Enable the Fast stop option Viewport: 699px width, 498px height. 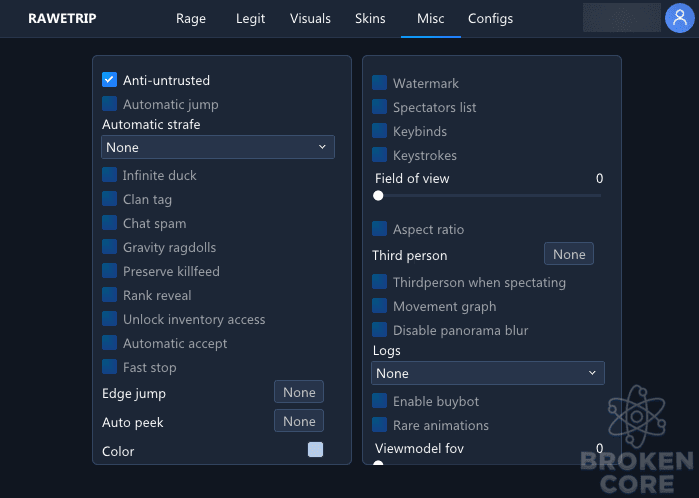click(x=109, y=367)
